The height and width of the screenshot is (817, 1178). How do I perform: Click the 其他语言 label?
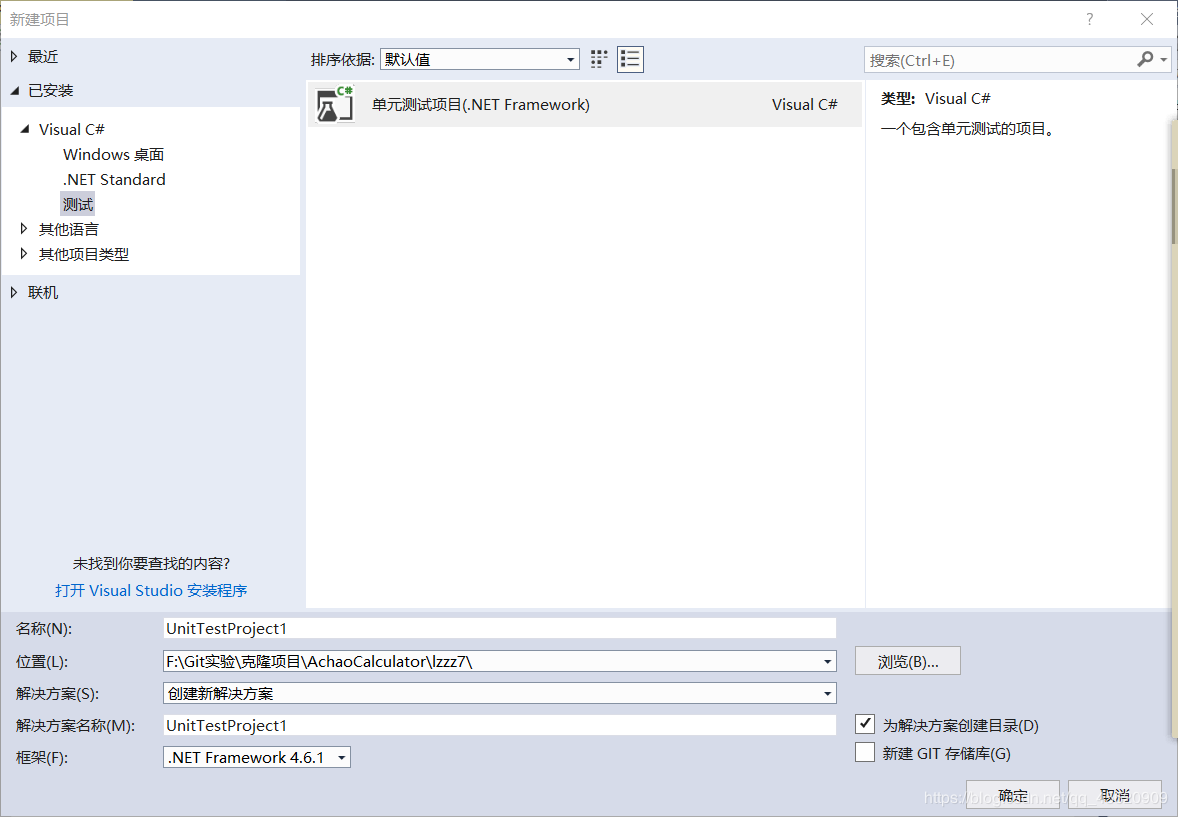[x=68, y=229]
